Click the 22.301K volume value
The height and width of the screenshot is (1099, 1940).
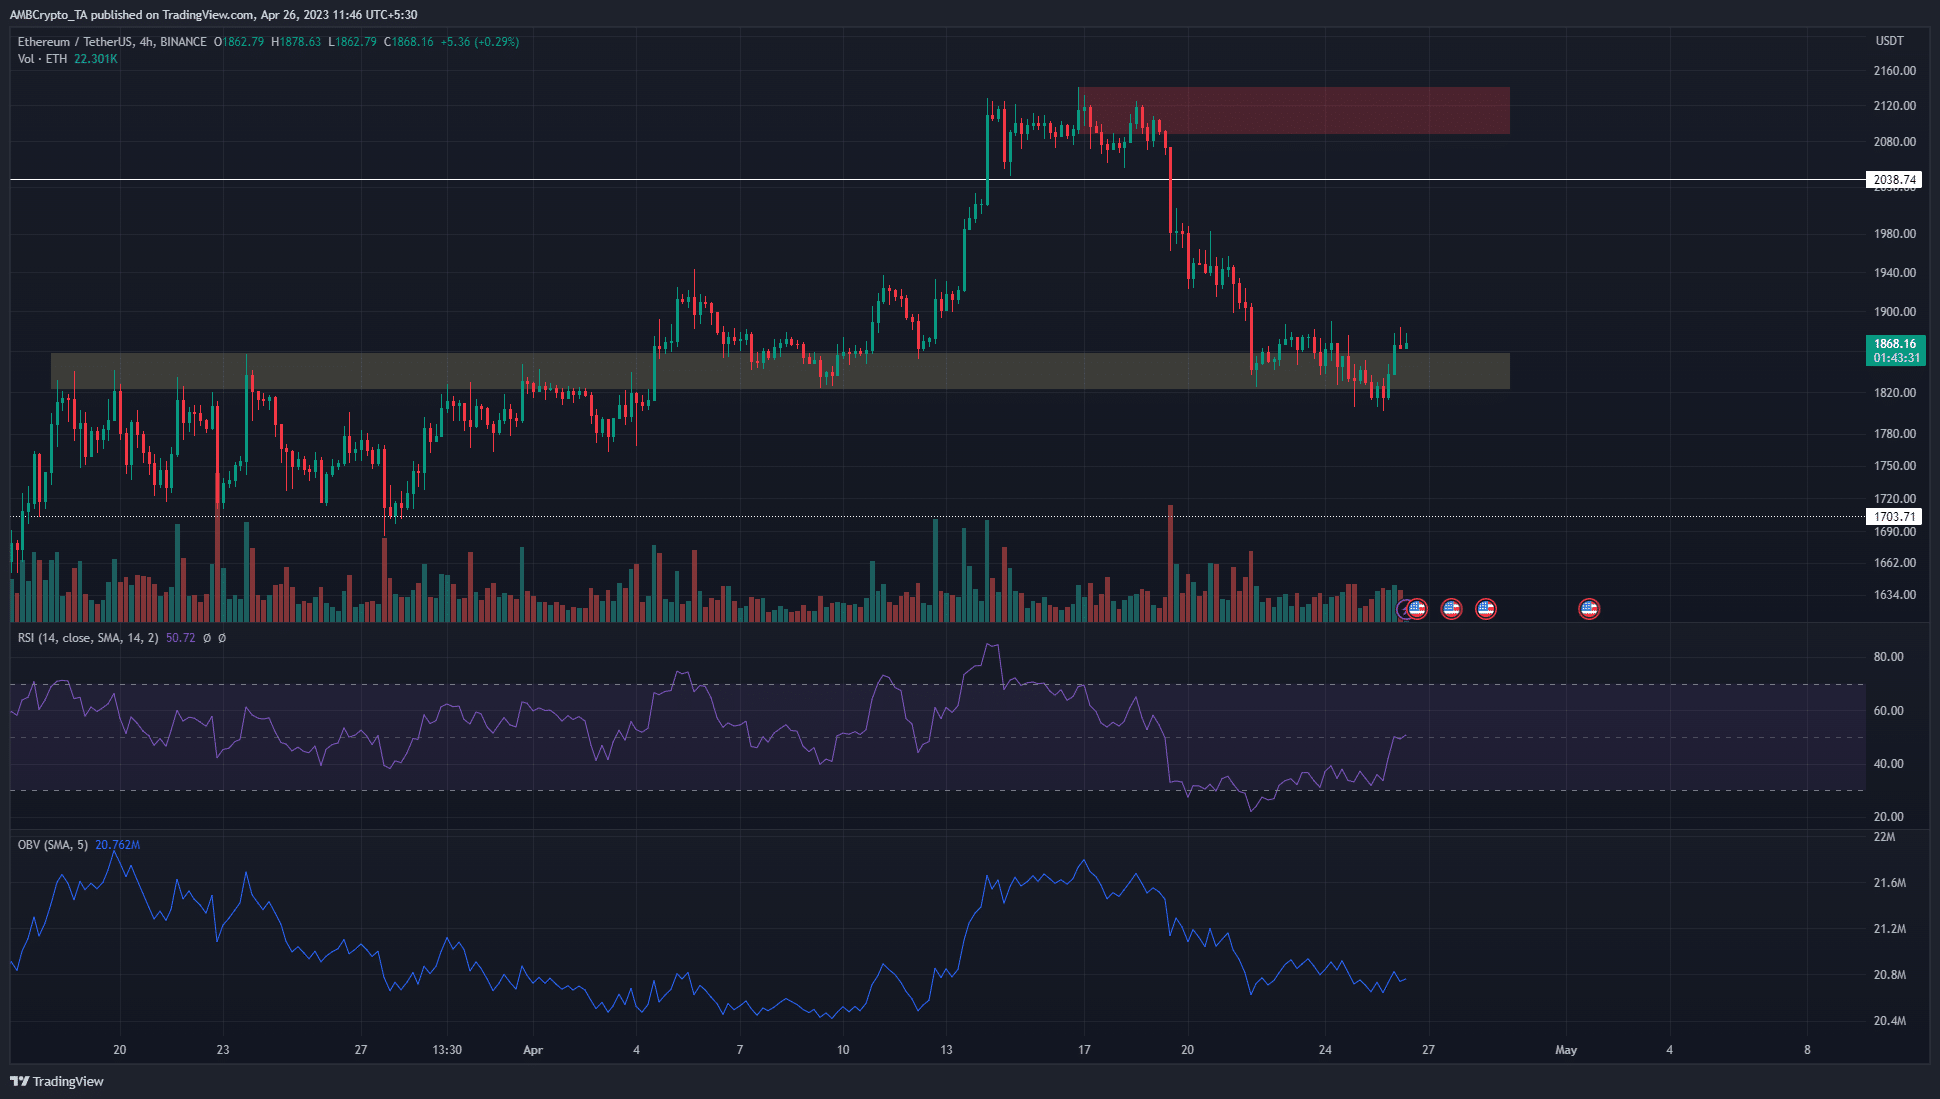point(96,59)
